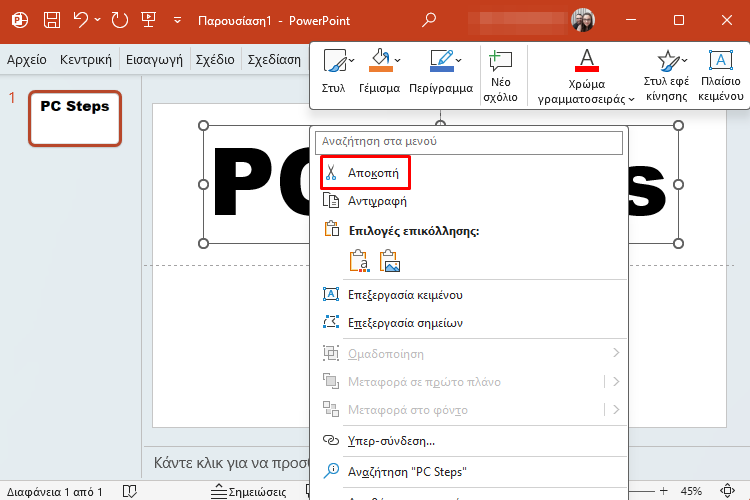Click the Undo arrow icon

point(81,20)
